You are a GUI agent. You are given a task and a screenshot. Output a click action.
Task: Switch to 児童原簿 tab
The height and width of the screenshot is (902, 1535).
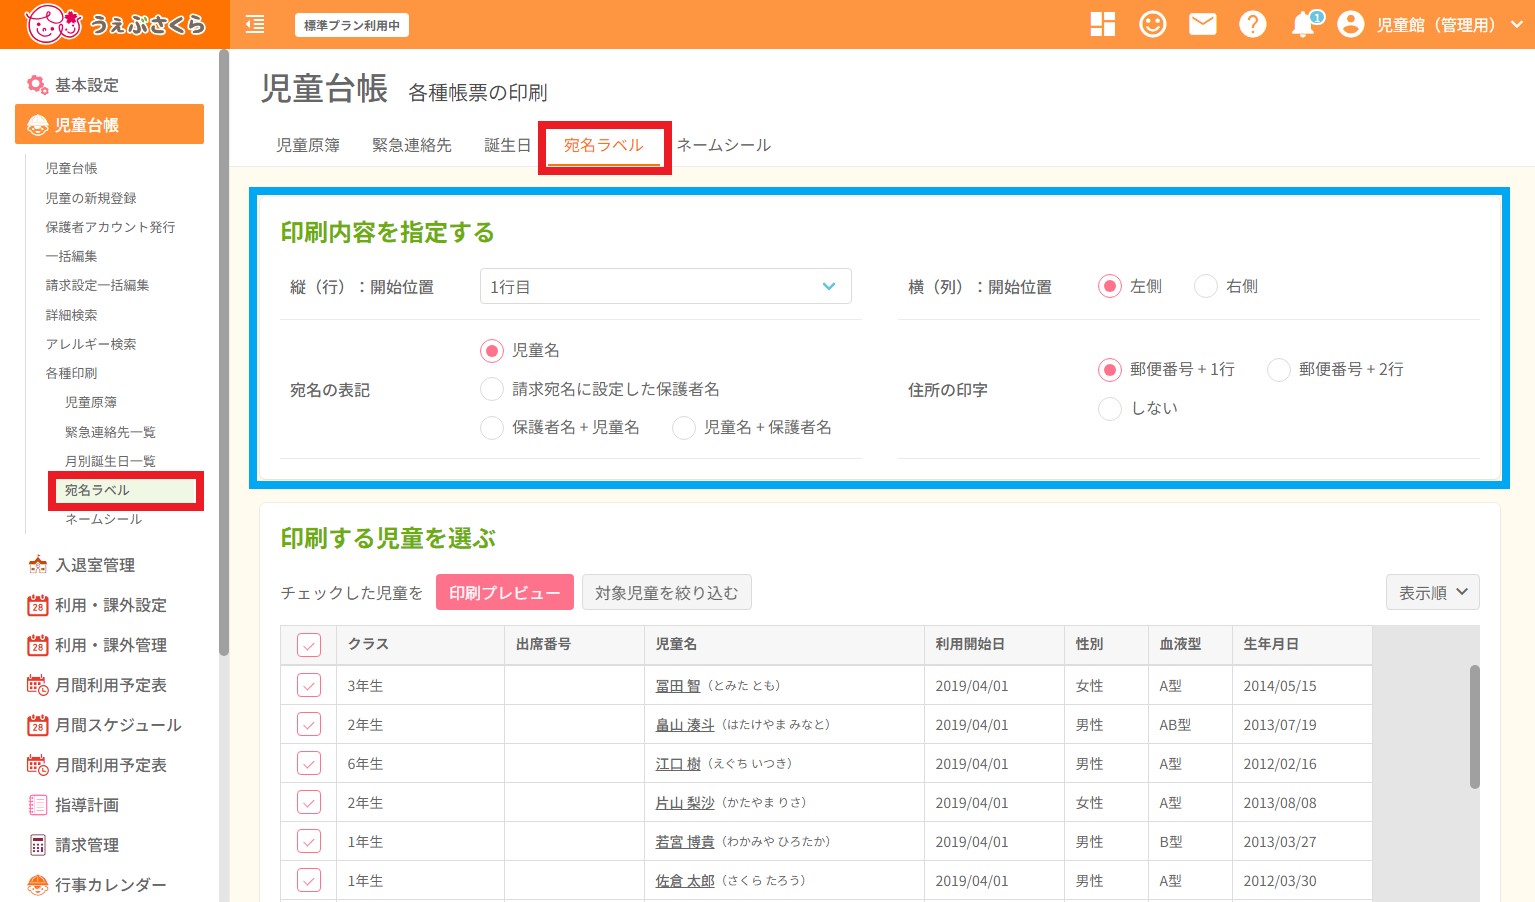click(x=308, y=145)
